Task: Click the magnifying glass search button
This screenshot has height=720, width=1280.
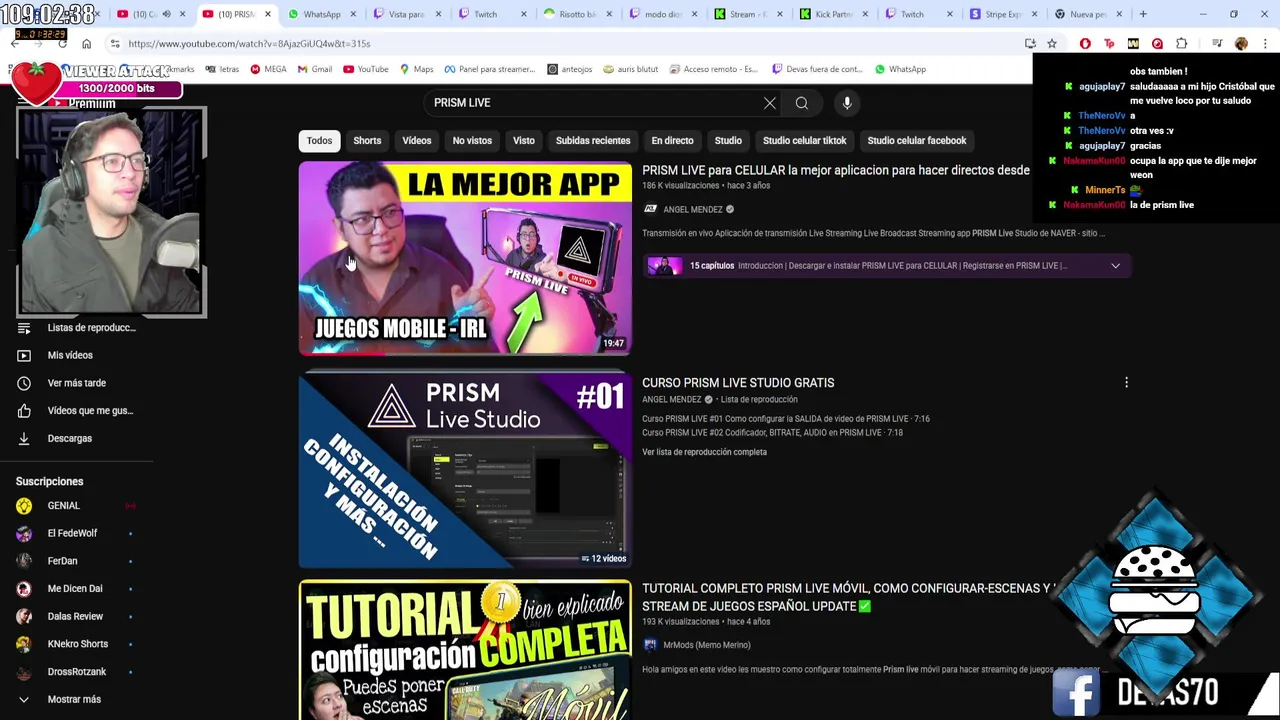Action: pyautogui.click(x=802, y=103)
